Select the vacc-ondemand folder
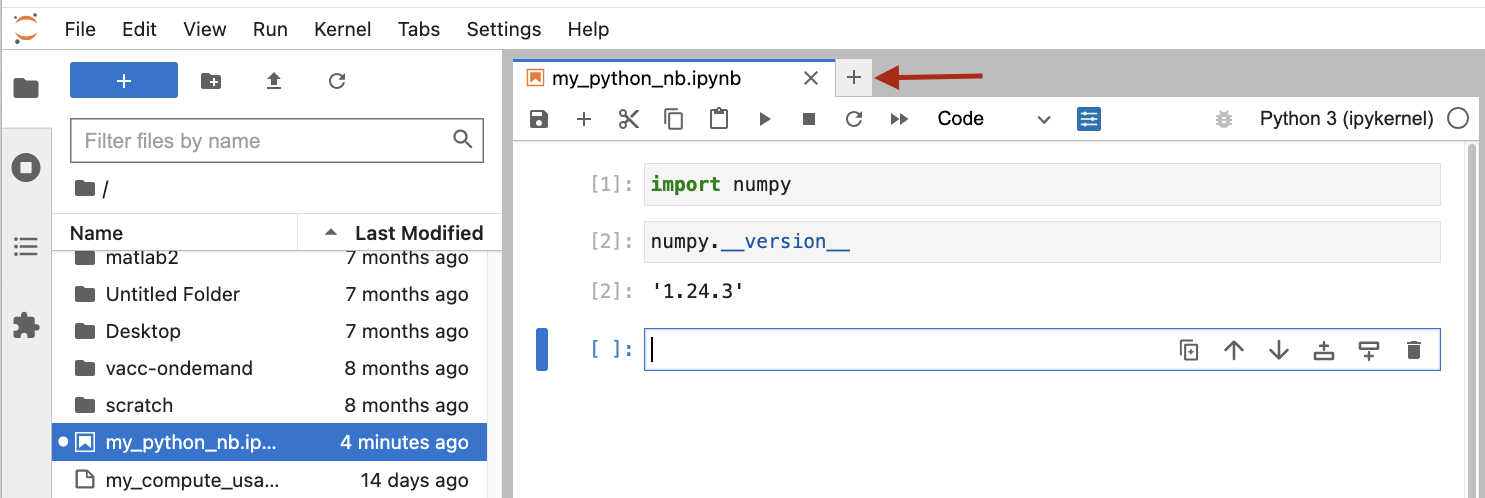Image resolution: width=1485 pixels, height=498 pixels. [270, 368]
